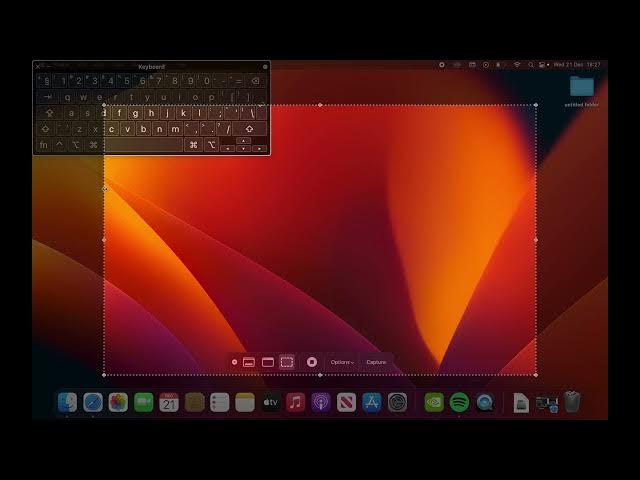
Task: Click the 'f' key on Keyboard viewer
Action: (x=119, y=113)
